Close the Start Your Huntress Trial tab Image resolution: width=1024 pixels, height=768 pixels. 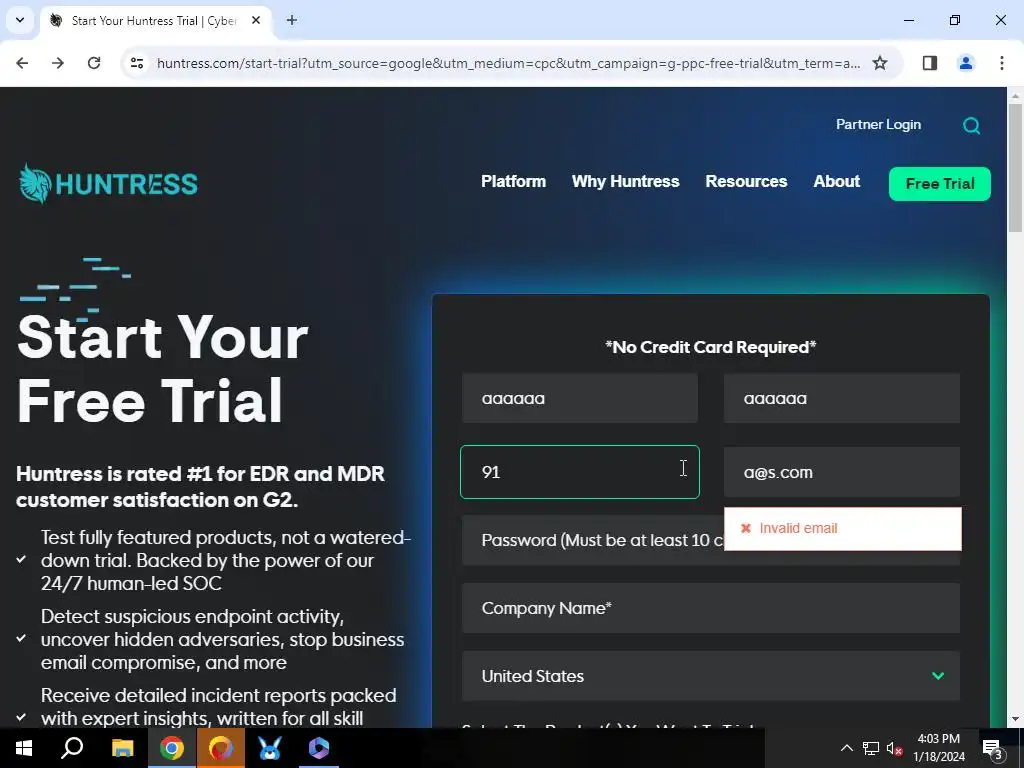pyautogui.click(x=256, y=20)
